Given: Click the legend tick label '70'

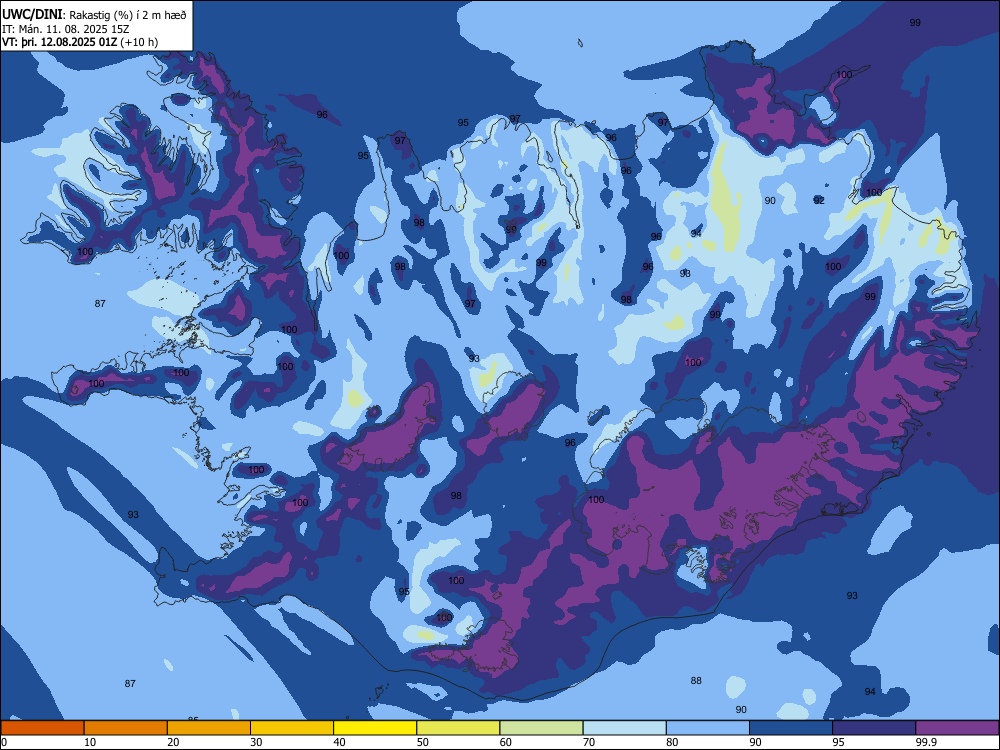Looking at the screenshot, I should click(589, 742).
